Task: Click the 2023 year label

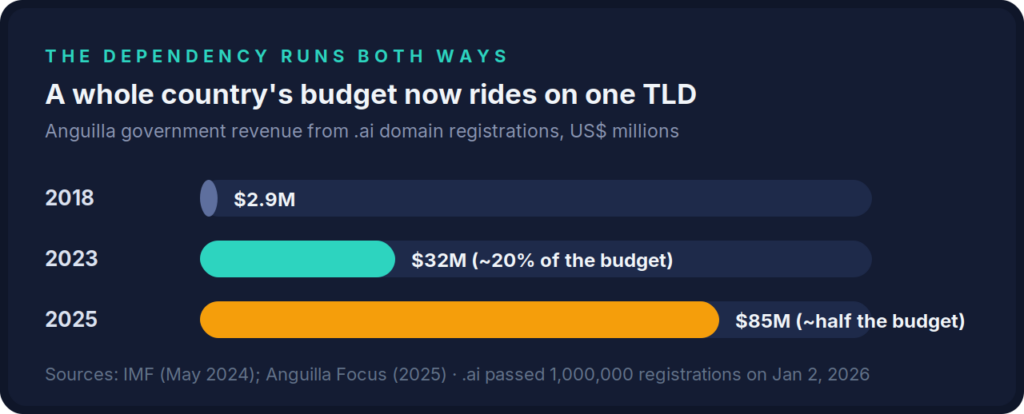Action: (x=71, y=259)
